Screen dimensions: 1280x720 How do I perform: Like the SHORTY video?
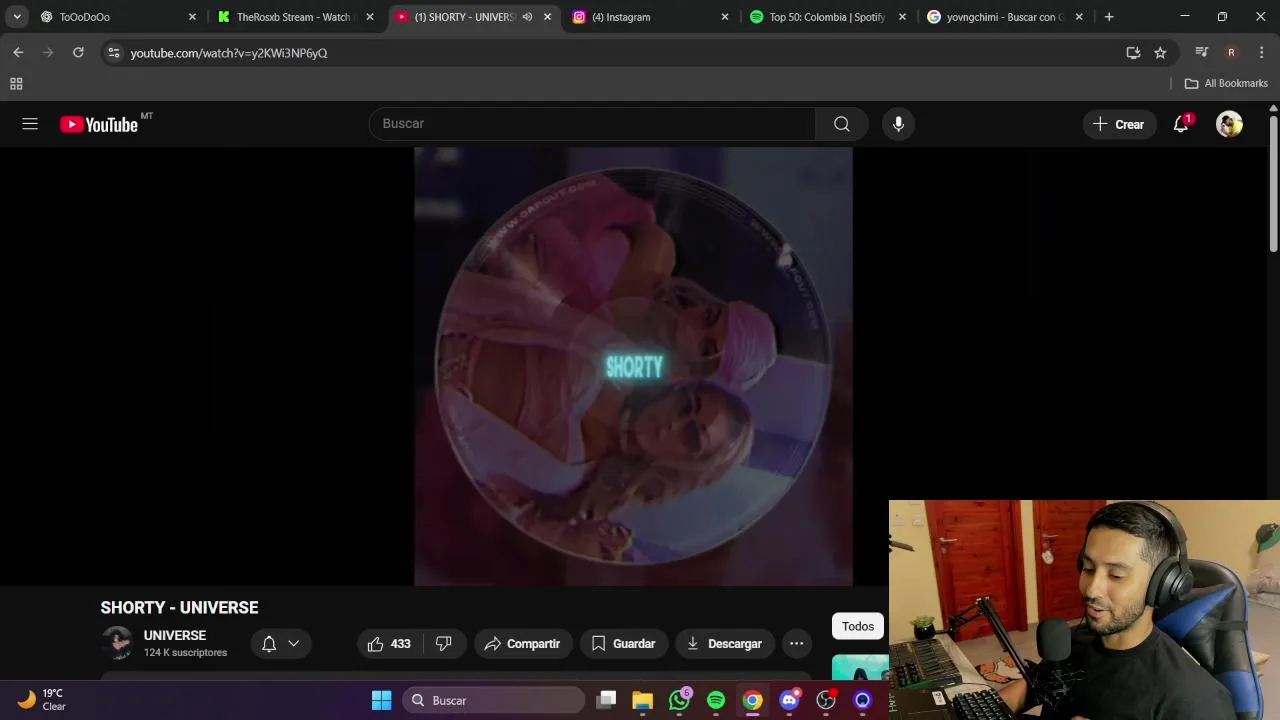[389, 644]
